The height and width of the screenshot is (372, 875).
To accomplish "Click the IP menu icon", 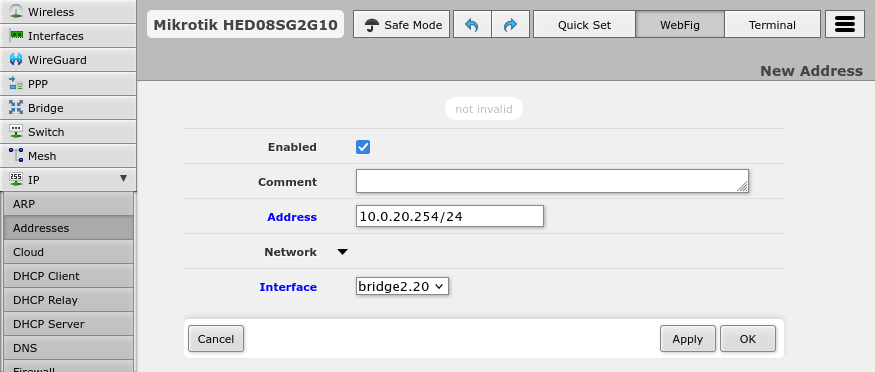I will [x=16, y=180].
